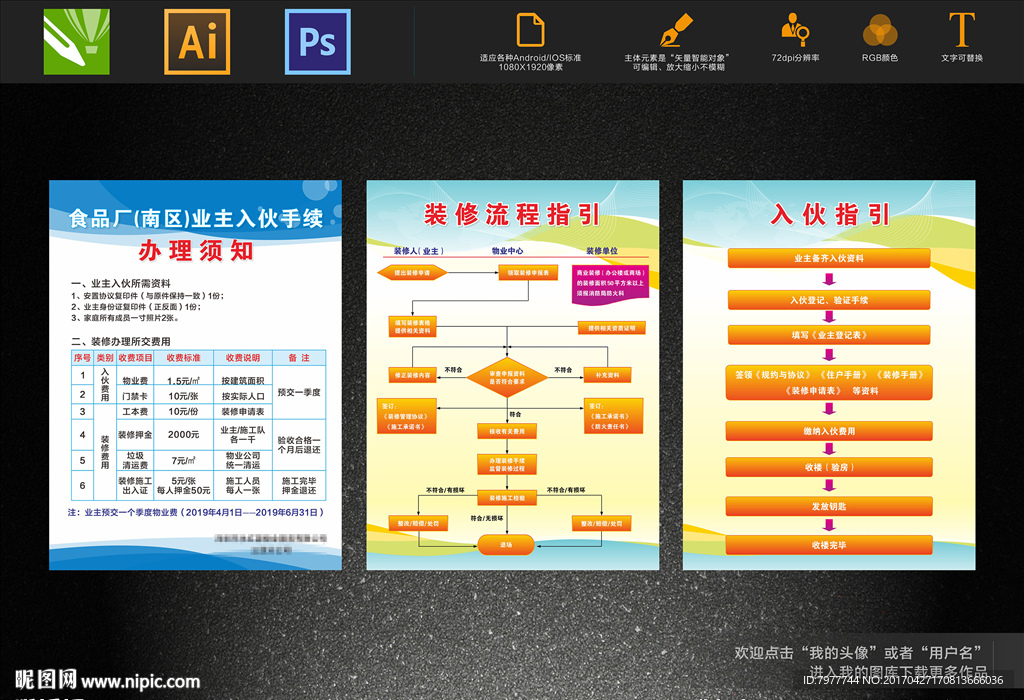Click the '入伙登记、验证手续' step bar
This screenshot has height=700, width=1024.
pos(829,300)
